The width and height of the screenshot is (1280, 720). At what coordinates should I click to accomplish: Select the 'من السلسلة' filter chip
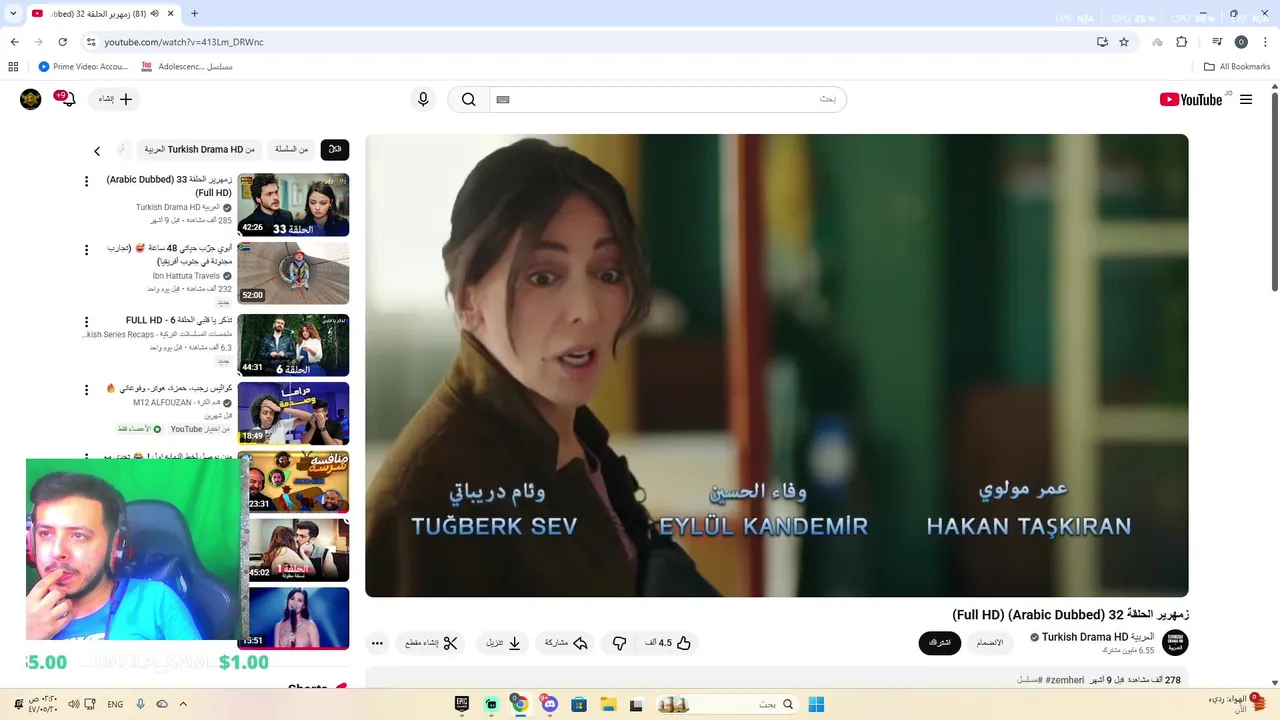[291, 149]
